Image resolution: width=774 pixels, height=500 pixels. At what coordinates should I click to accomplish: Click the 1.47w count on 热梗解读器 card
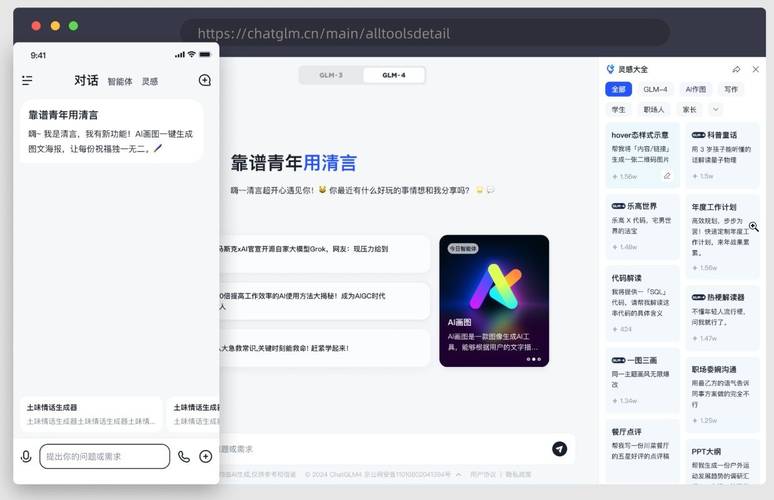click(x=704, y=339)
